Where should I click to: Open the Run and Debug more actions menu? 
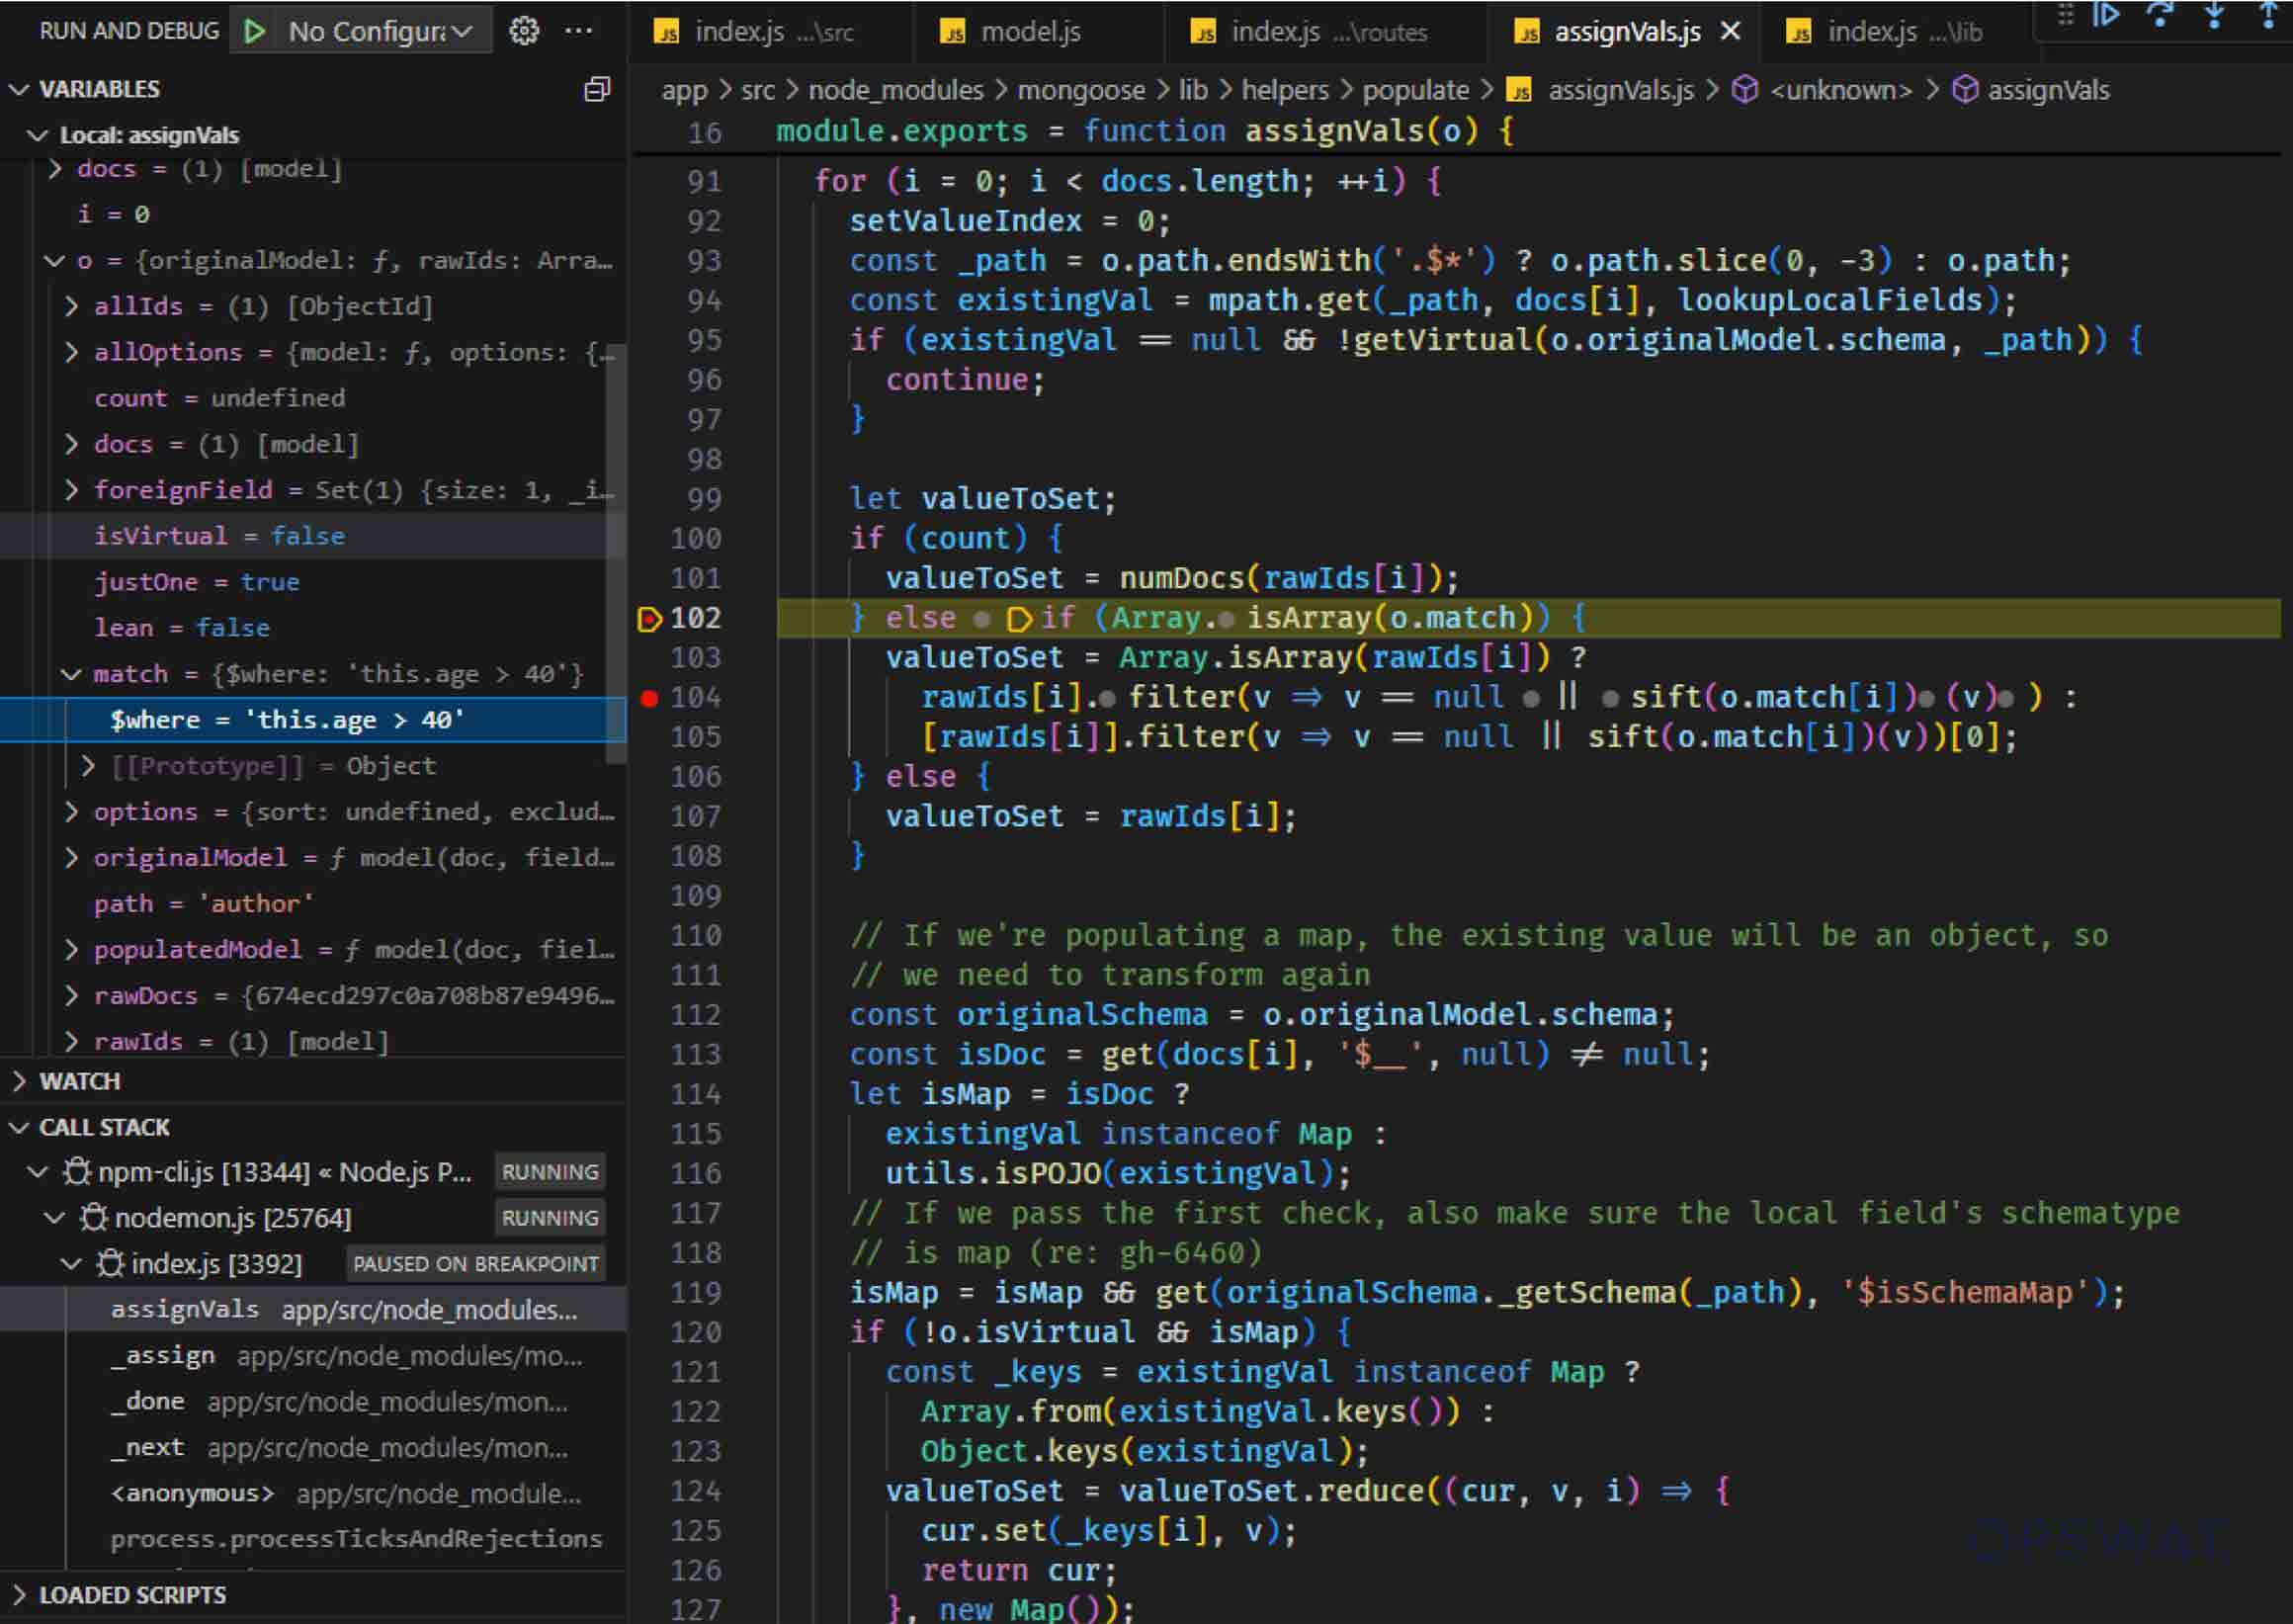tap(578, 31)
